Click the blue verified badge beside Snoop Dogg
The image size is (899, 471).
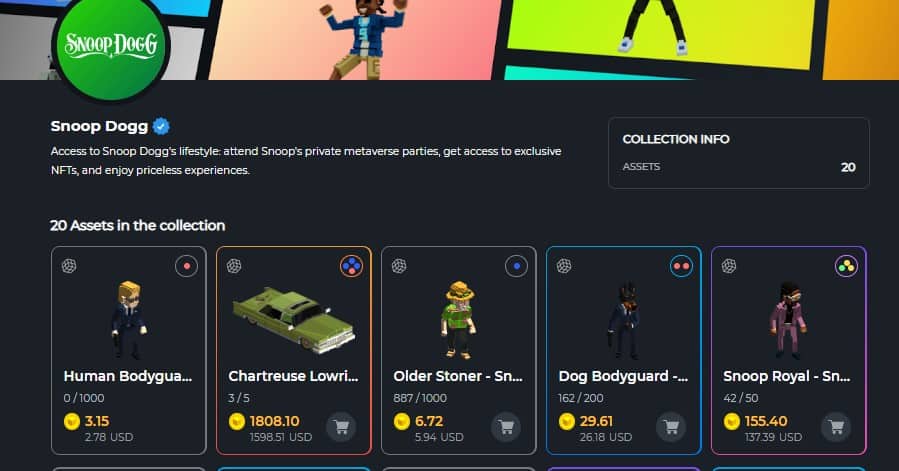point(162,126)
